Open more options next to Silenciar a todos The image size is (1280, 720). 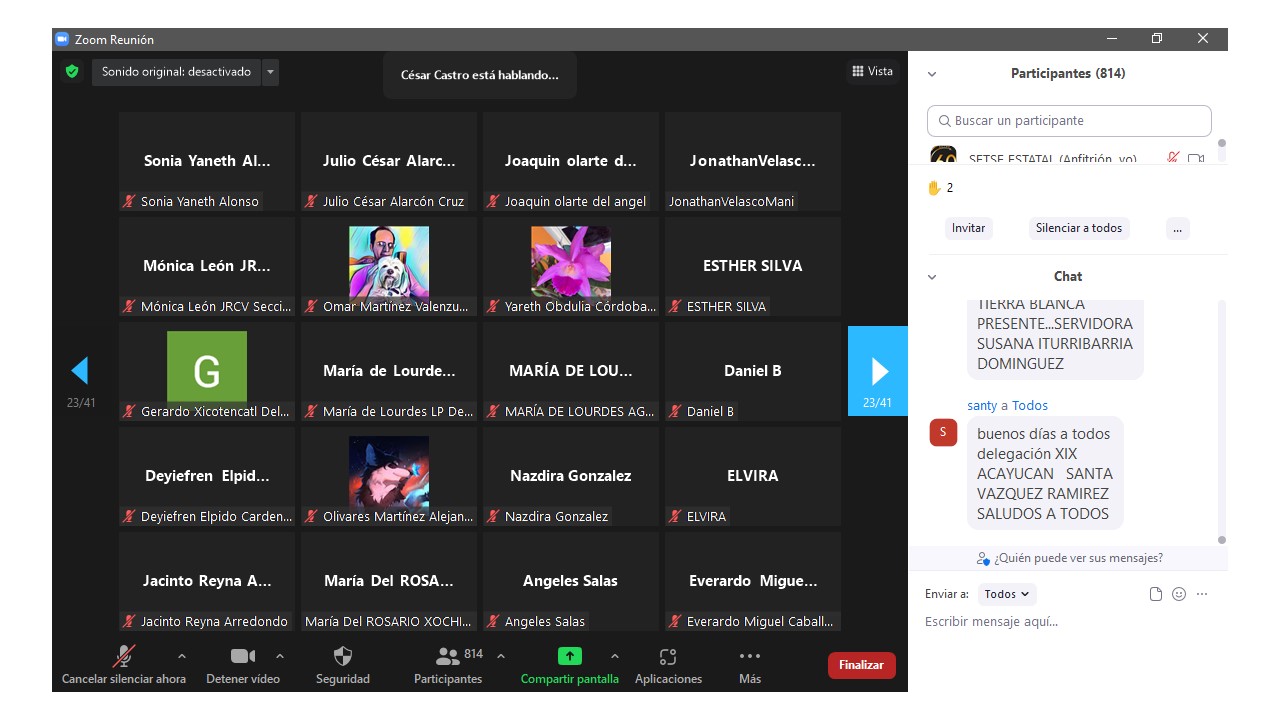pos(1177,228)
